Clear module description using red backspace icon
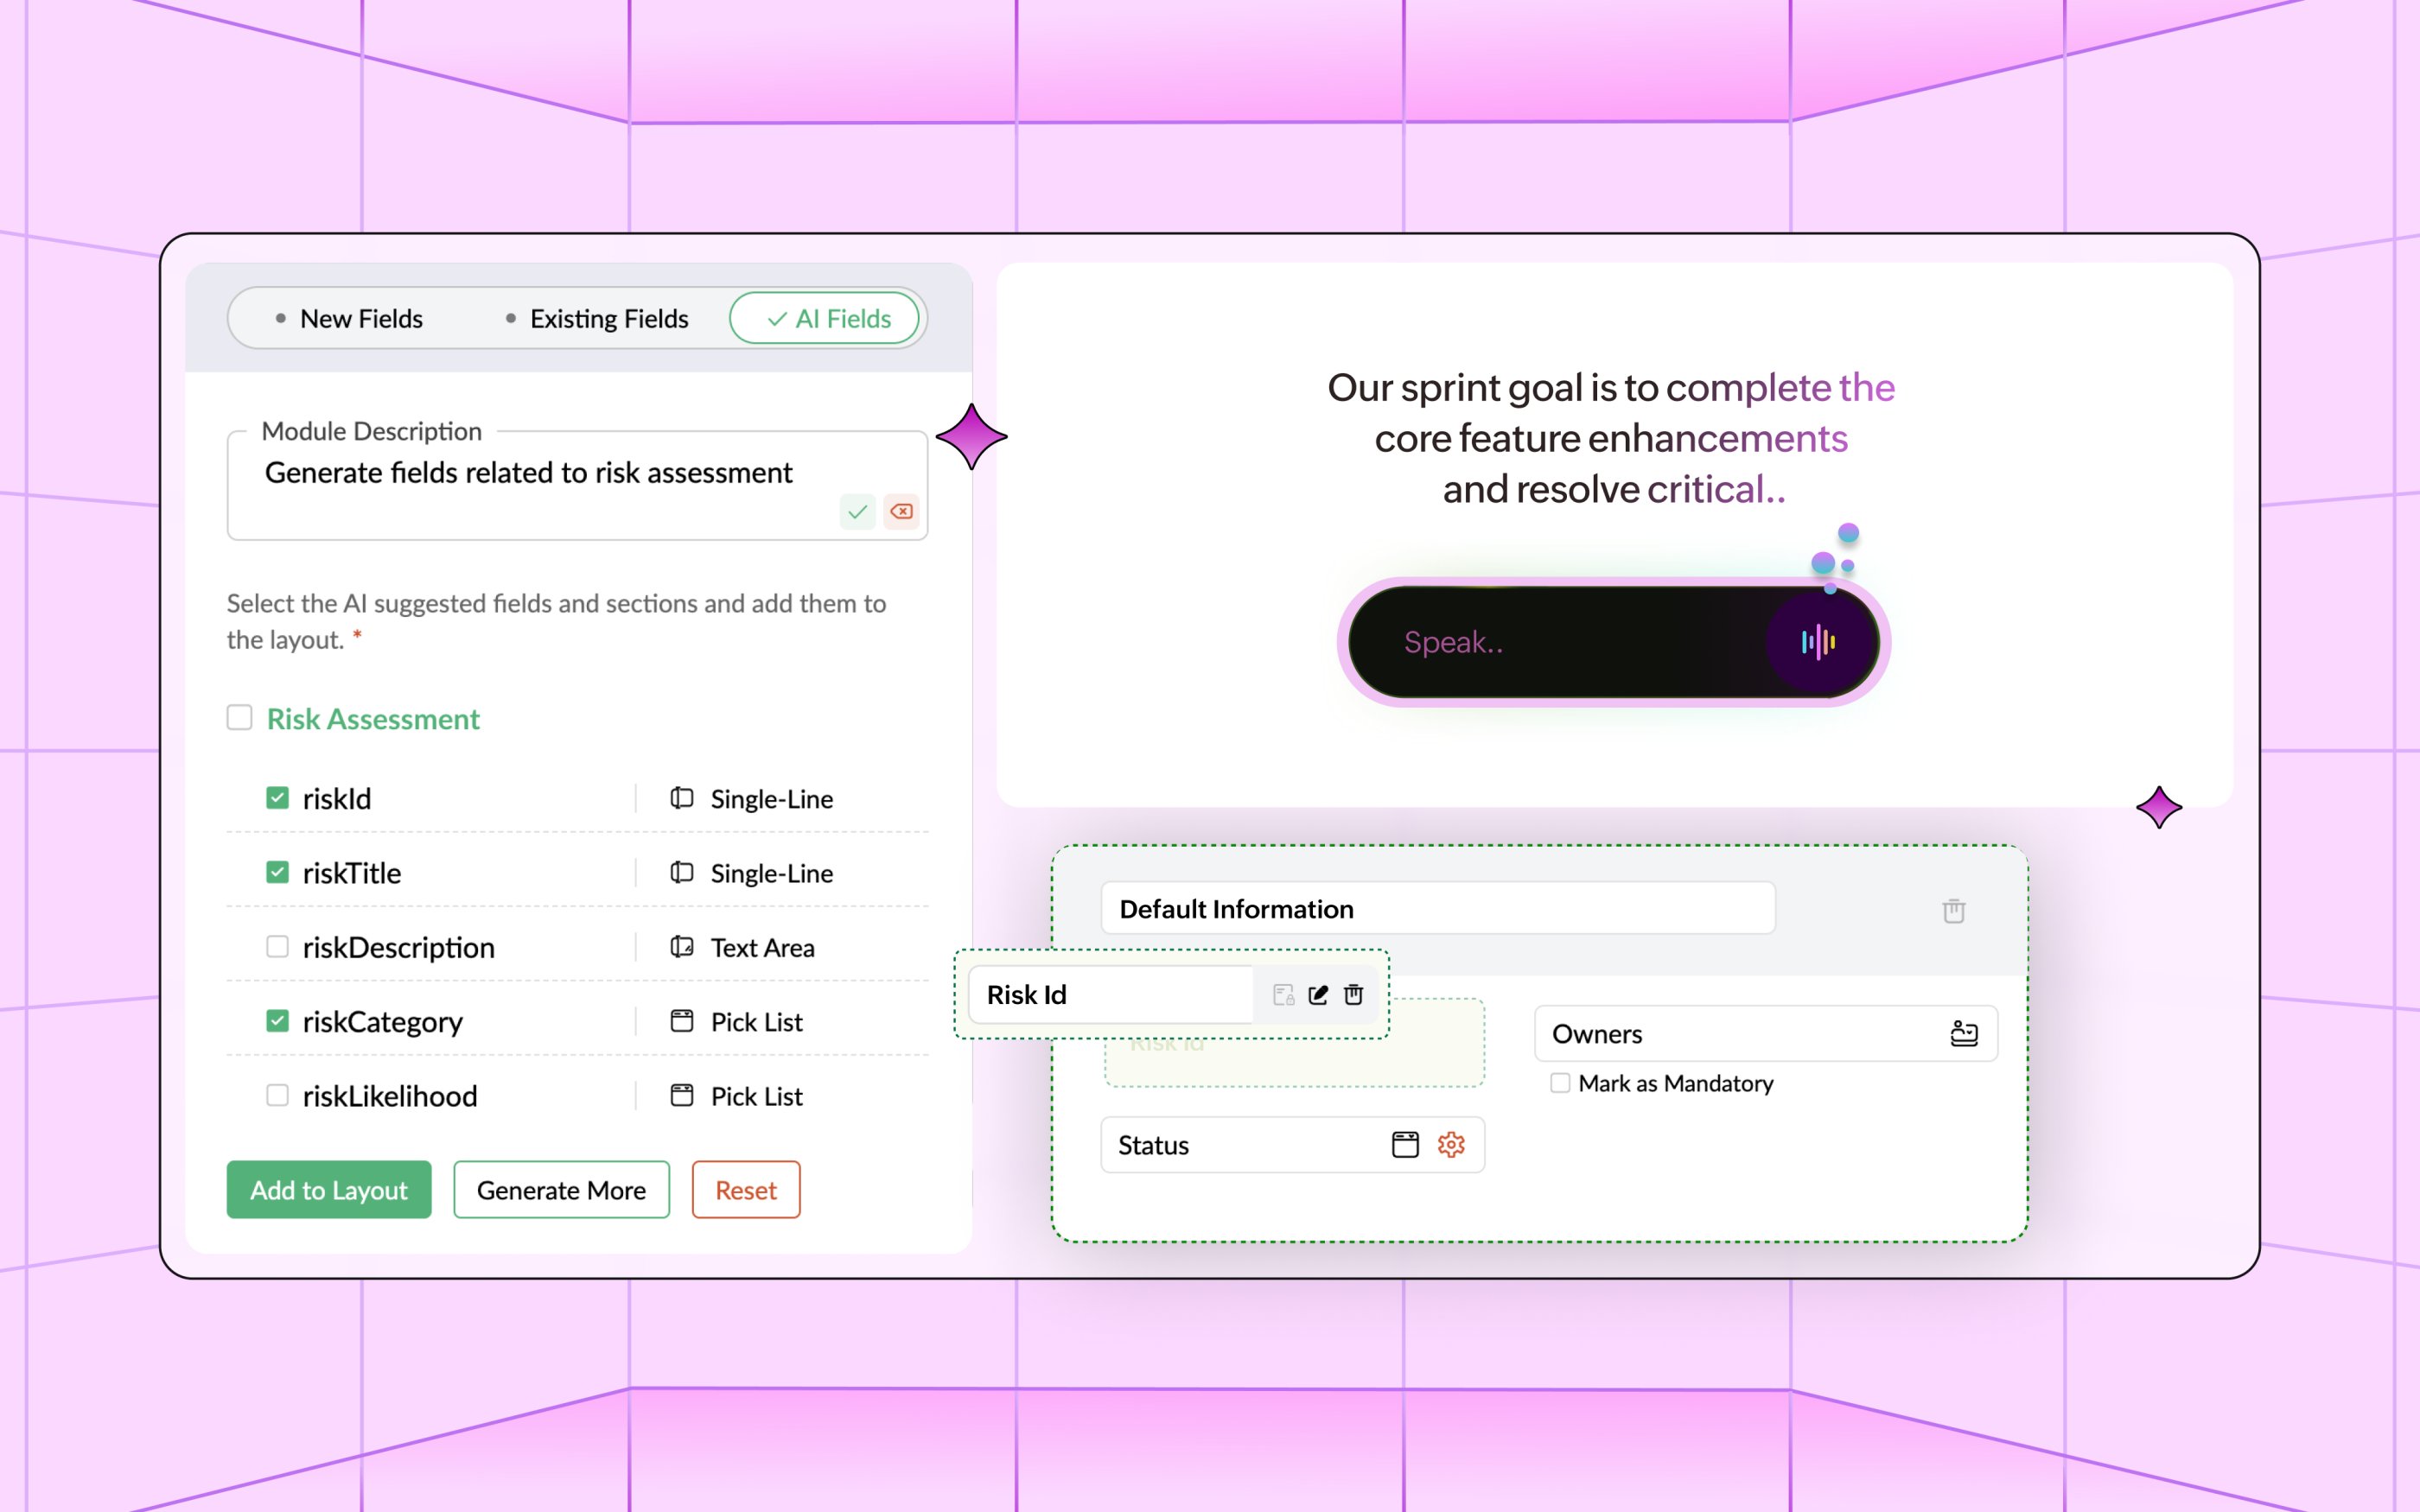 (x=901, y=511)
